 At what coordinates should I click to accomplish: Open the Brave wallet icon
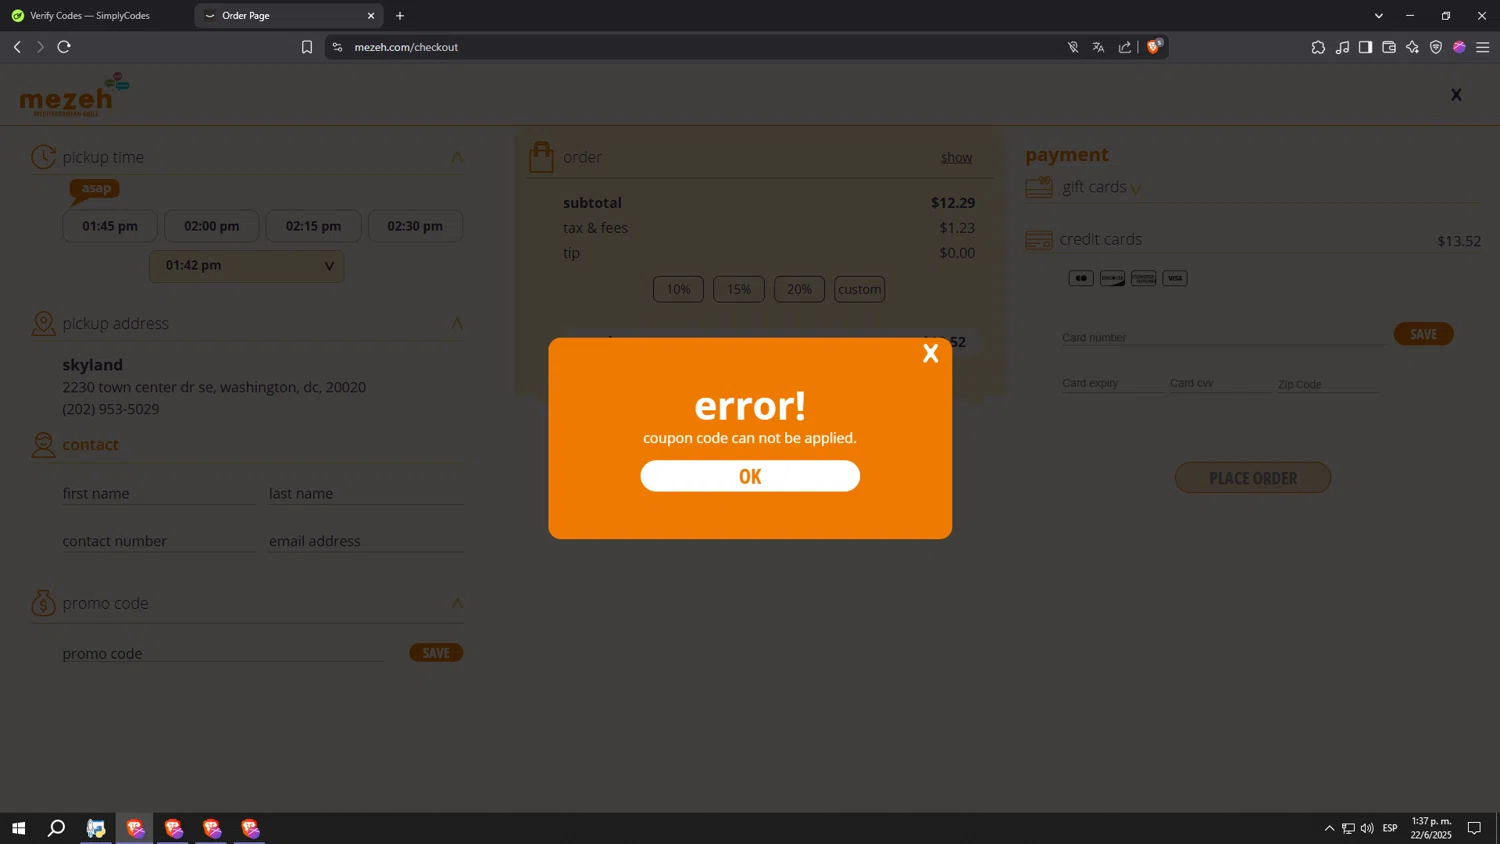(1389, 47)
